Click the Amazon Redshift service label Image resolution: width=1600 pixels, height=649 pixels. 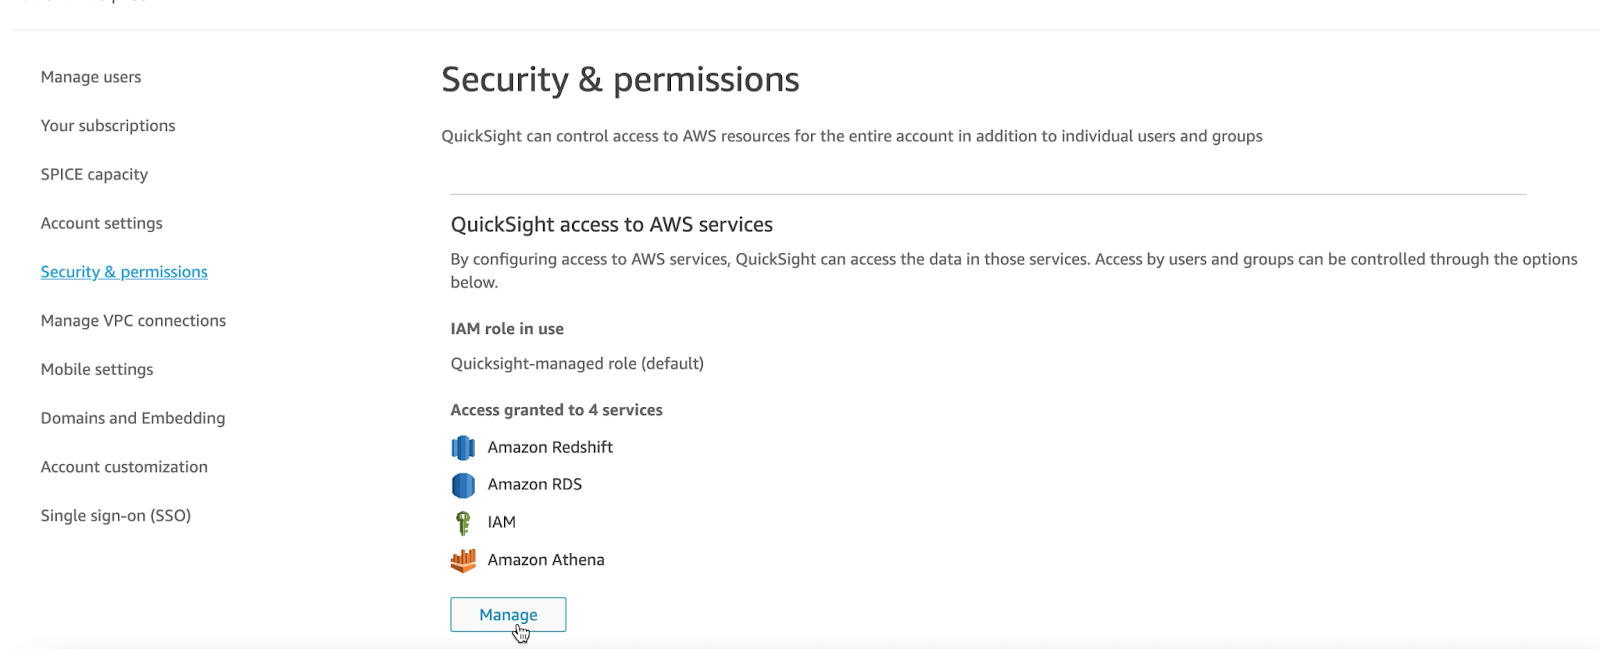tap(550, 447)
